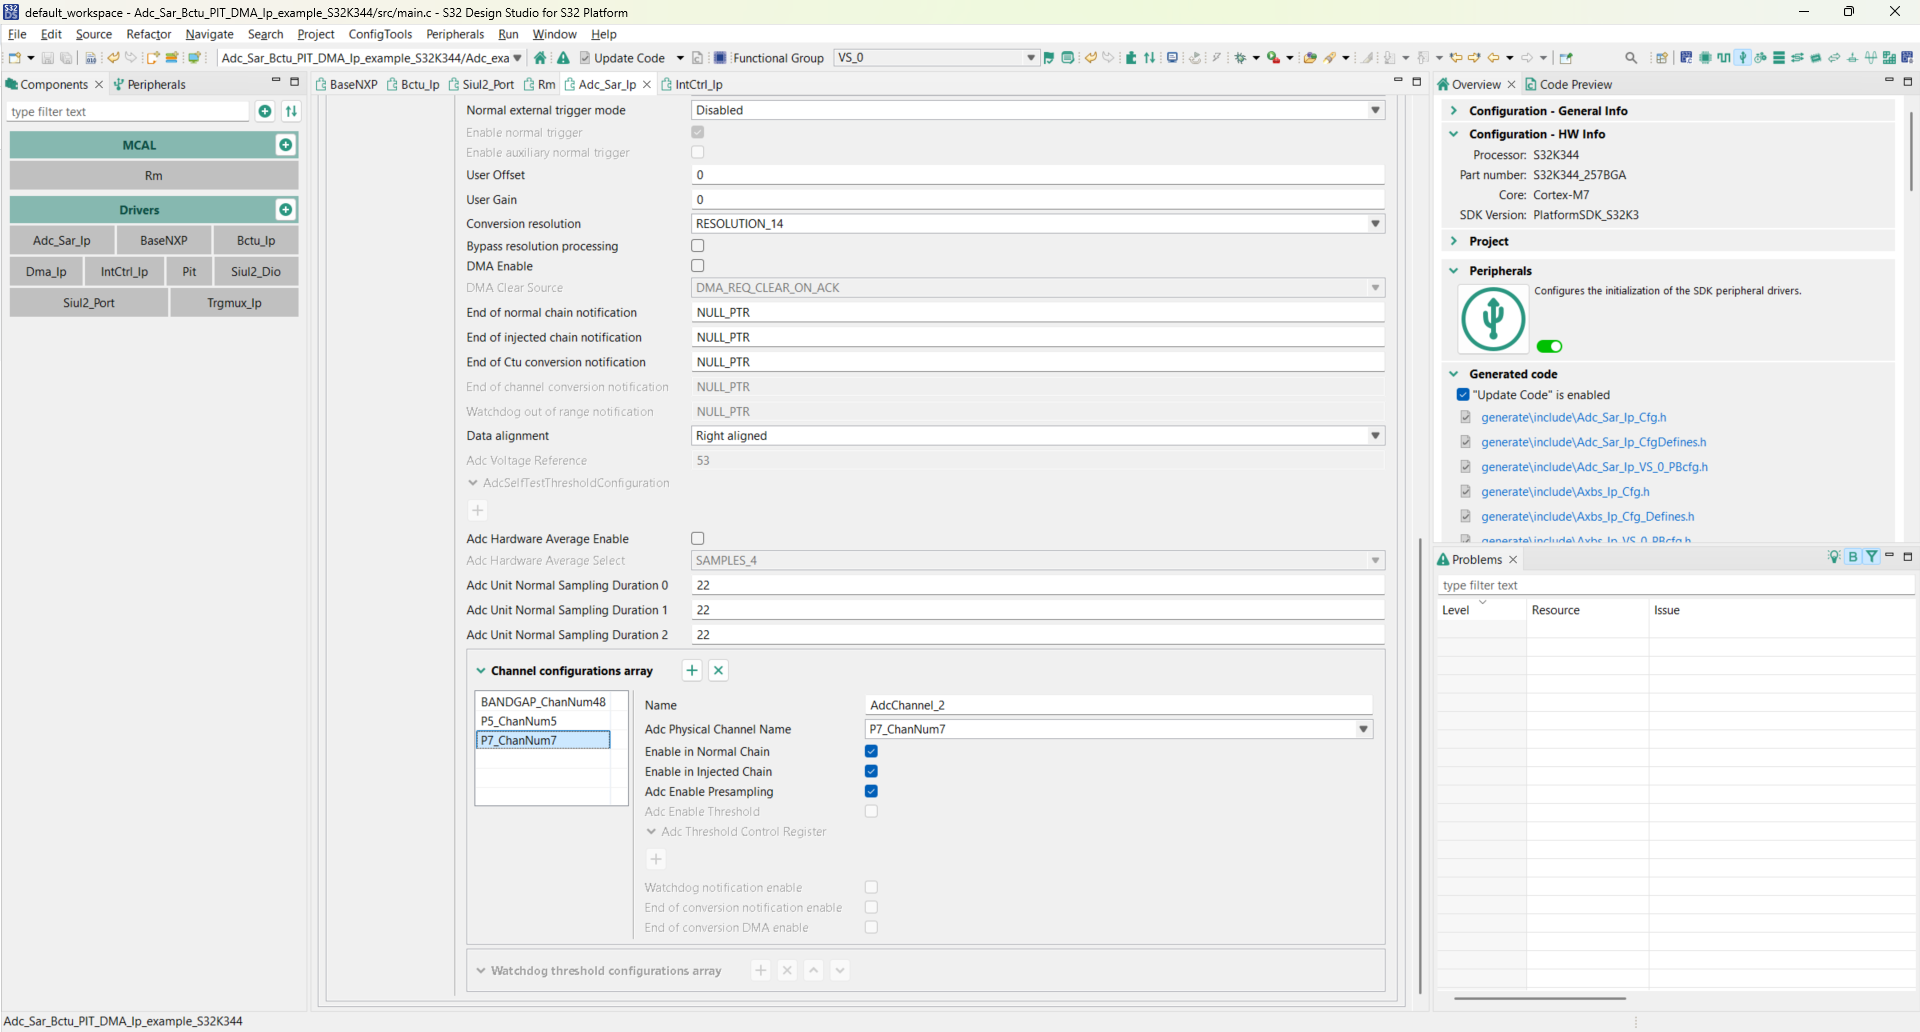Image resolution: width=1920 pixels, height=1032 pixels.
Task: Open the Refactor menu
Action: pyautogui.click(x=149, y=34)
